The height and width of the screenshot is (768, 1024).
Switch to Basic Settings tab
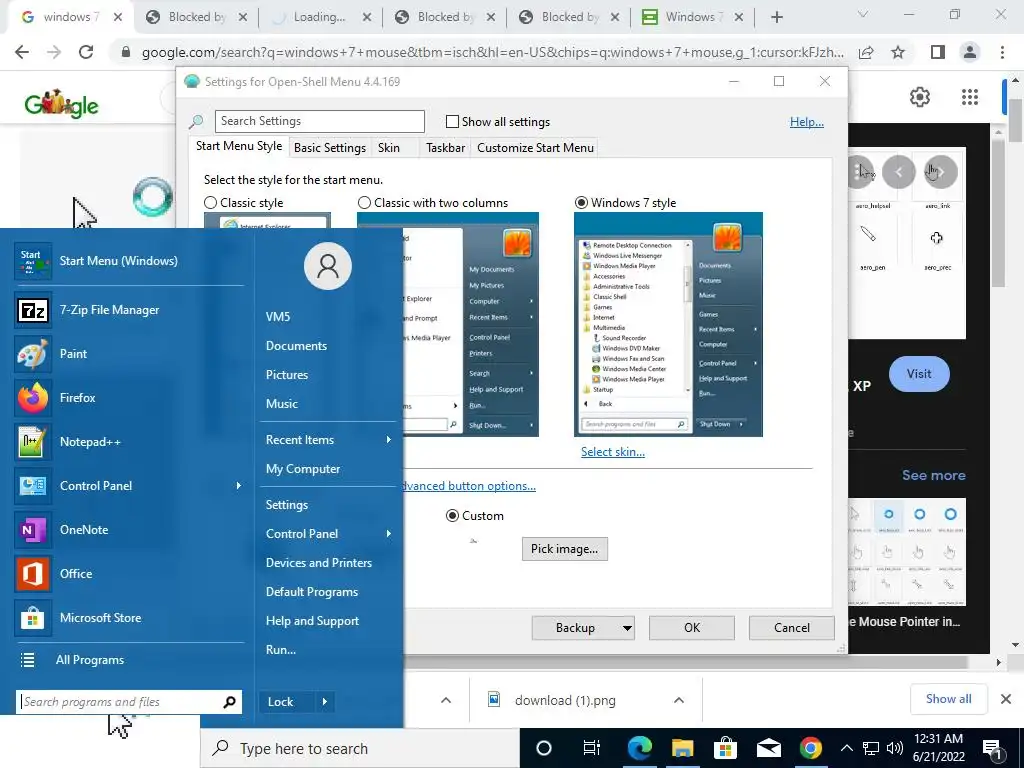click(330, 148)
